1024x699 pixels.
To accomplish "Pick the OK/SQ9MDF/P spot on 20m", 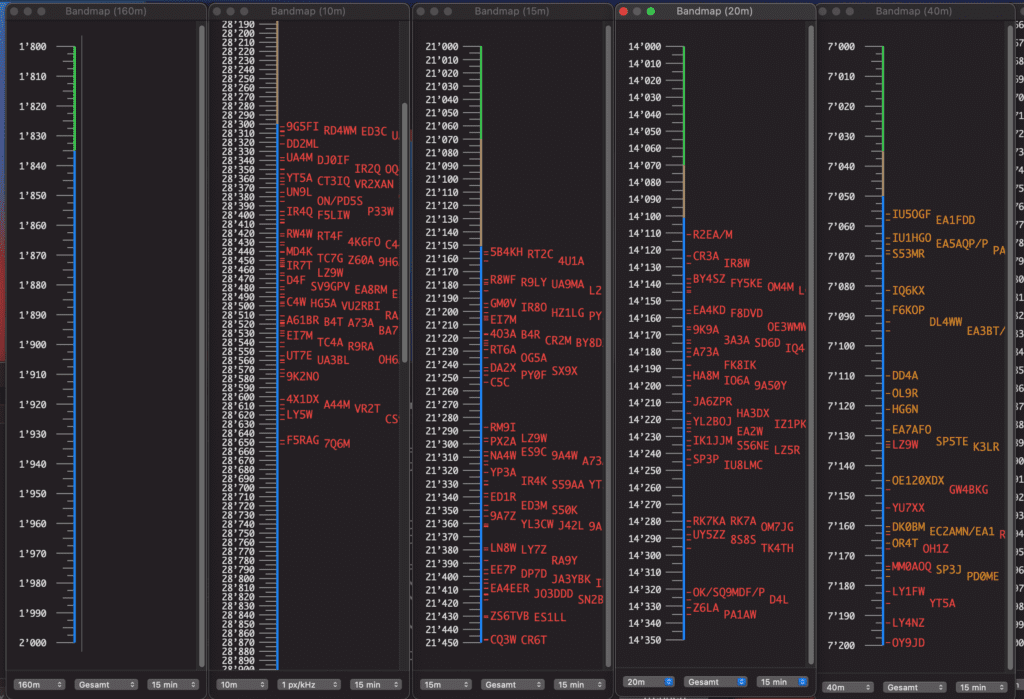I will point(728,592).
